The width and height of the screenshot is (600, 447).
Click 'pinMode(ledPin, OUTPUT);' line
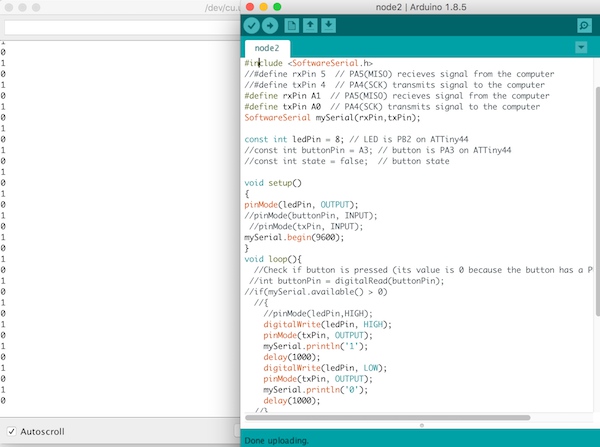(301, 205)
